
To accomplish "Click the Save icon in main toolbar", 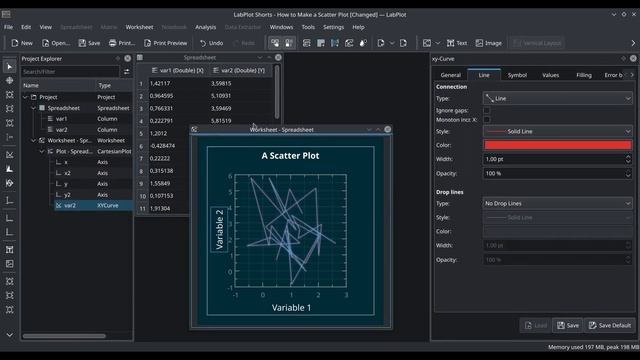I will tap(82, 43).
